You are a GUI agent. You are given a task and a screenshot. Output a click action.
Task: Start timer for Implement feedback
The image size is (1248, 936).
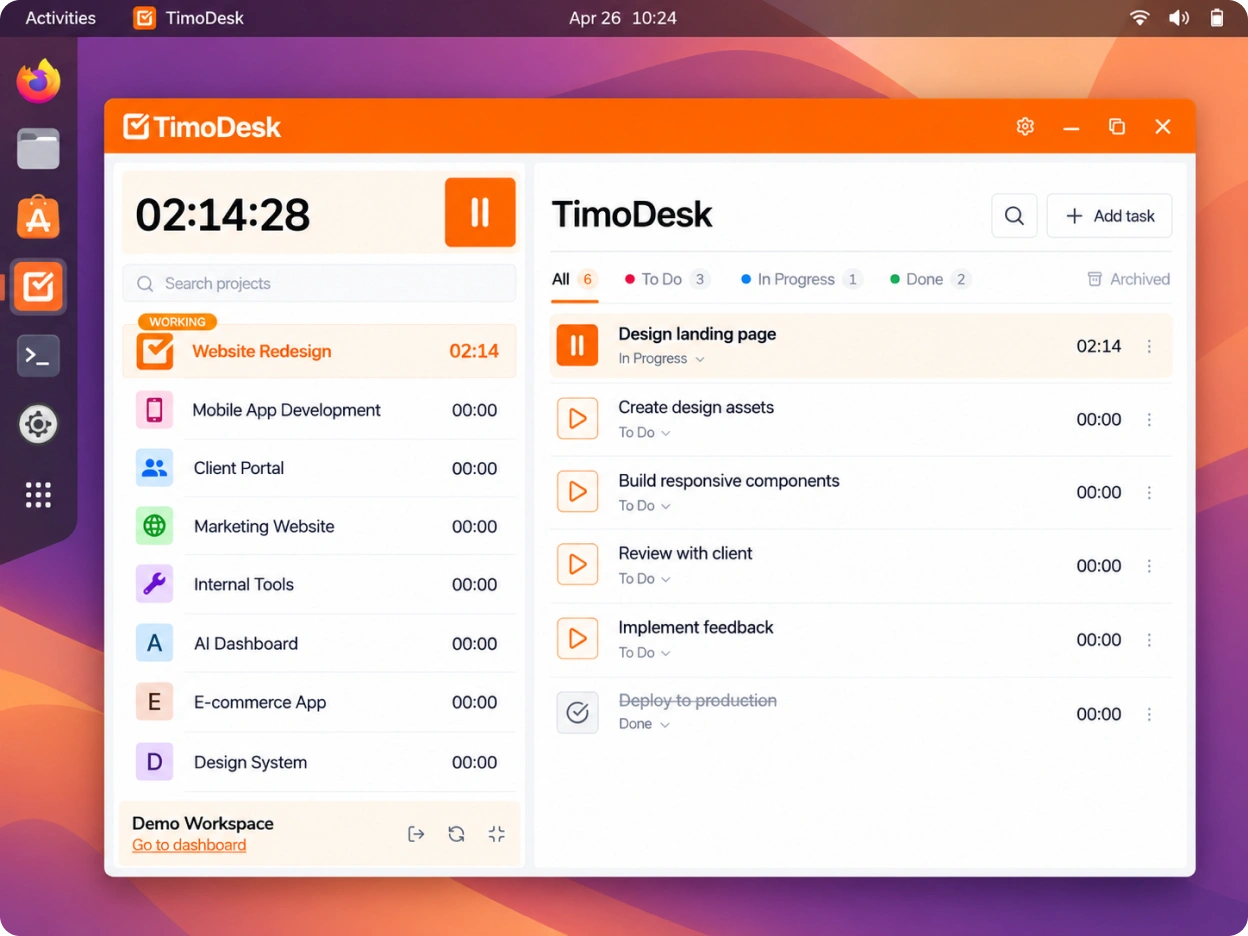pos(577,639)
